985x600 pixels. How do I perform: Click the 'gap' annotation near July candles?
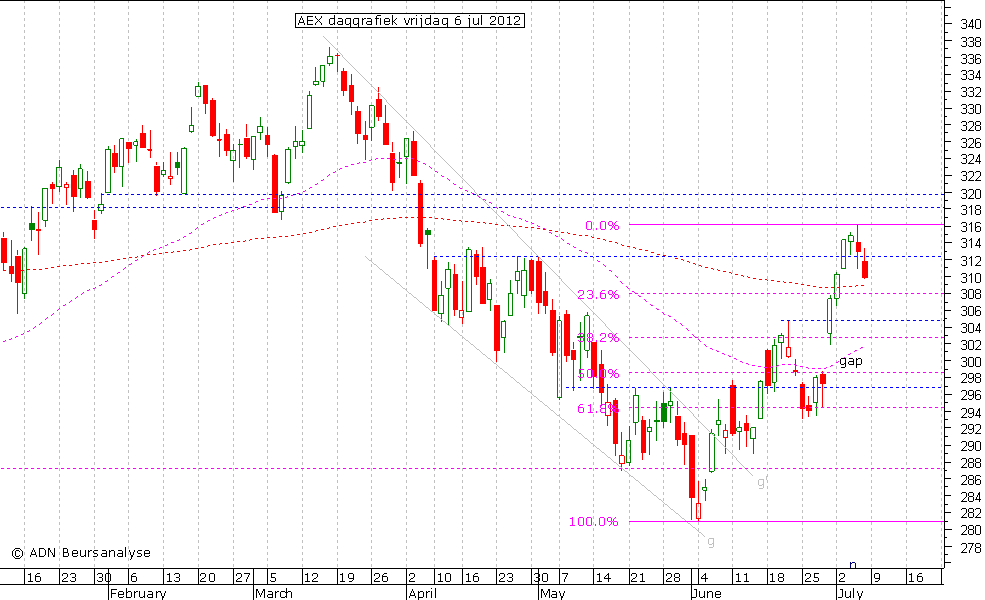851,361
